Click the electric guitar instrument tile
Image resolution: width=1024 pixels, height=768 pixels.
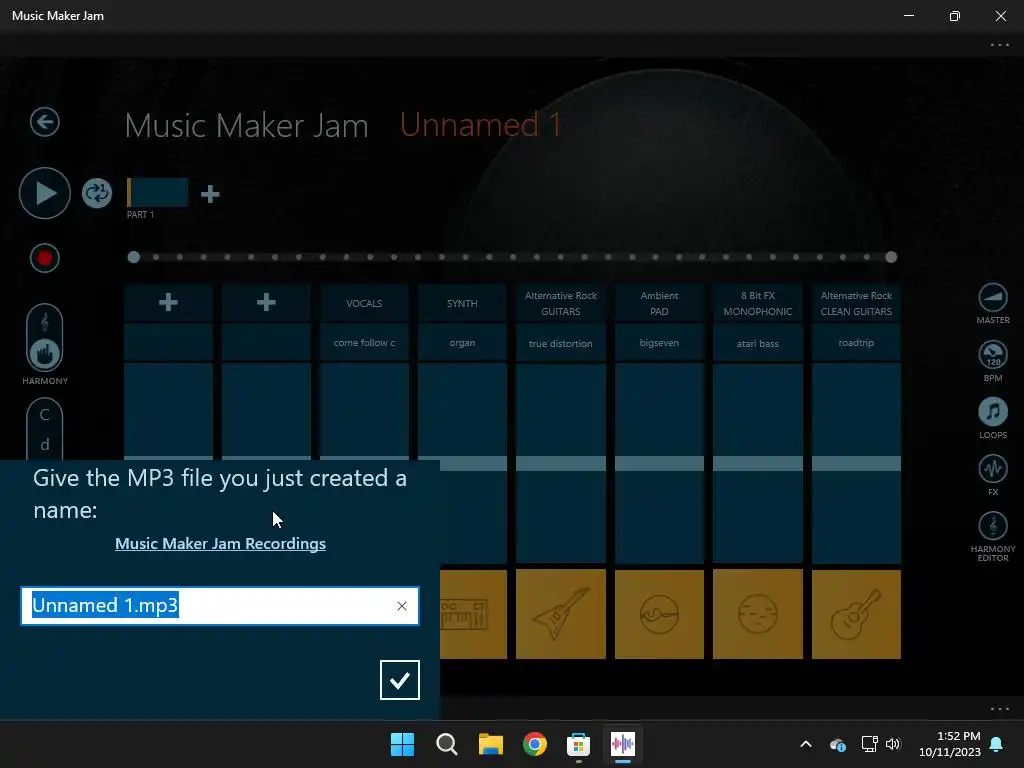tap(561, 614)
